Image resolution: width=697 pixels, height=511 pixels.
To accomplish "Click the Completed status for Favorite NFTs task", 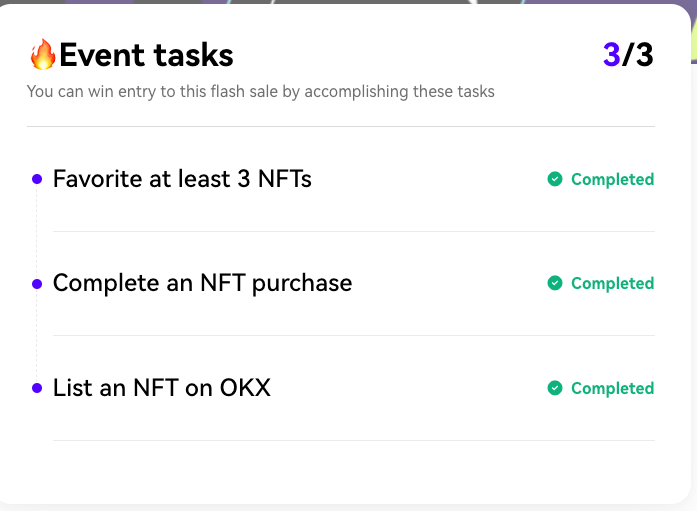I will coord(612,180).
